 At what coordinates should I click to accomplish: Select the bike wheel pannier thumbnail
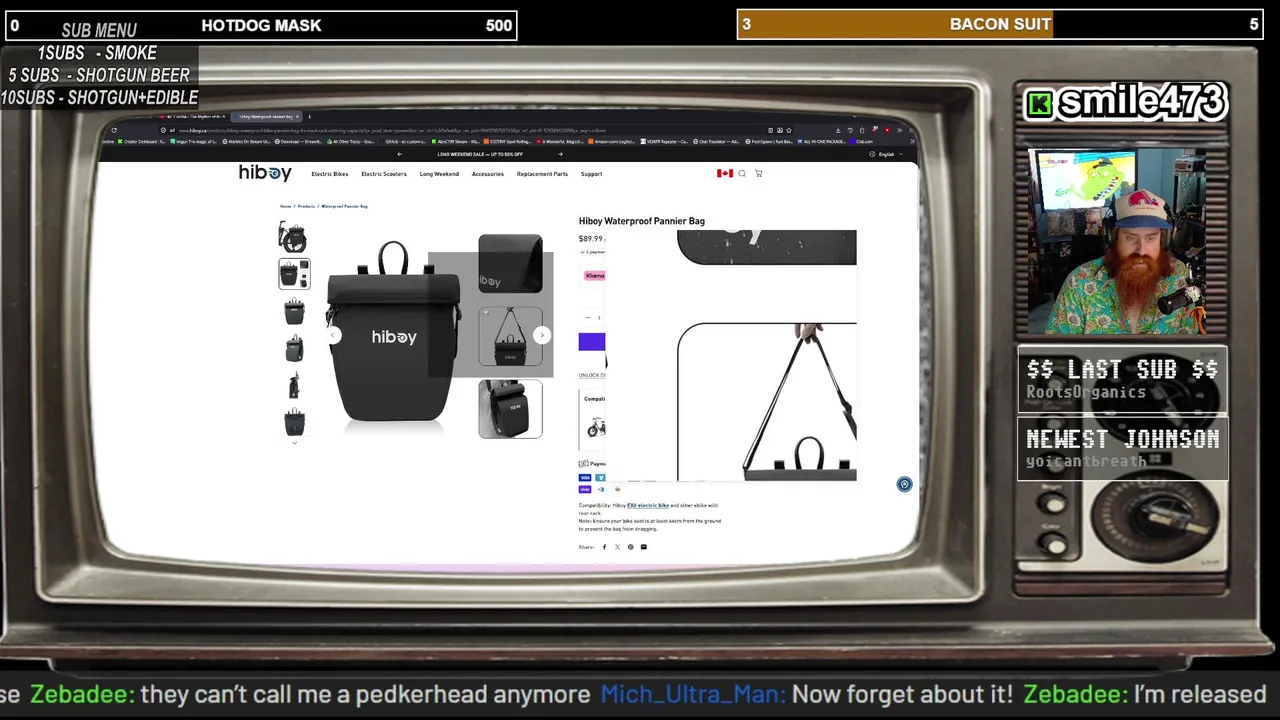point(294,236)
